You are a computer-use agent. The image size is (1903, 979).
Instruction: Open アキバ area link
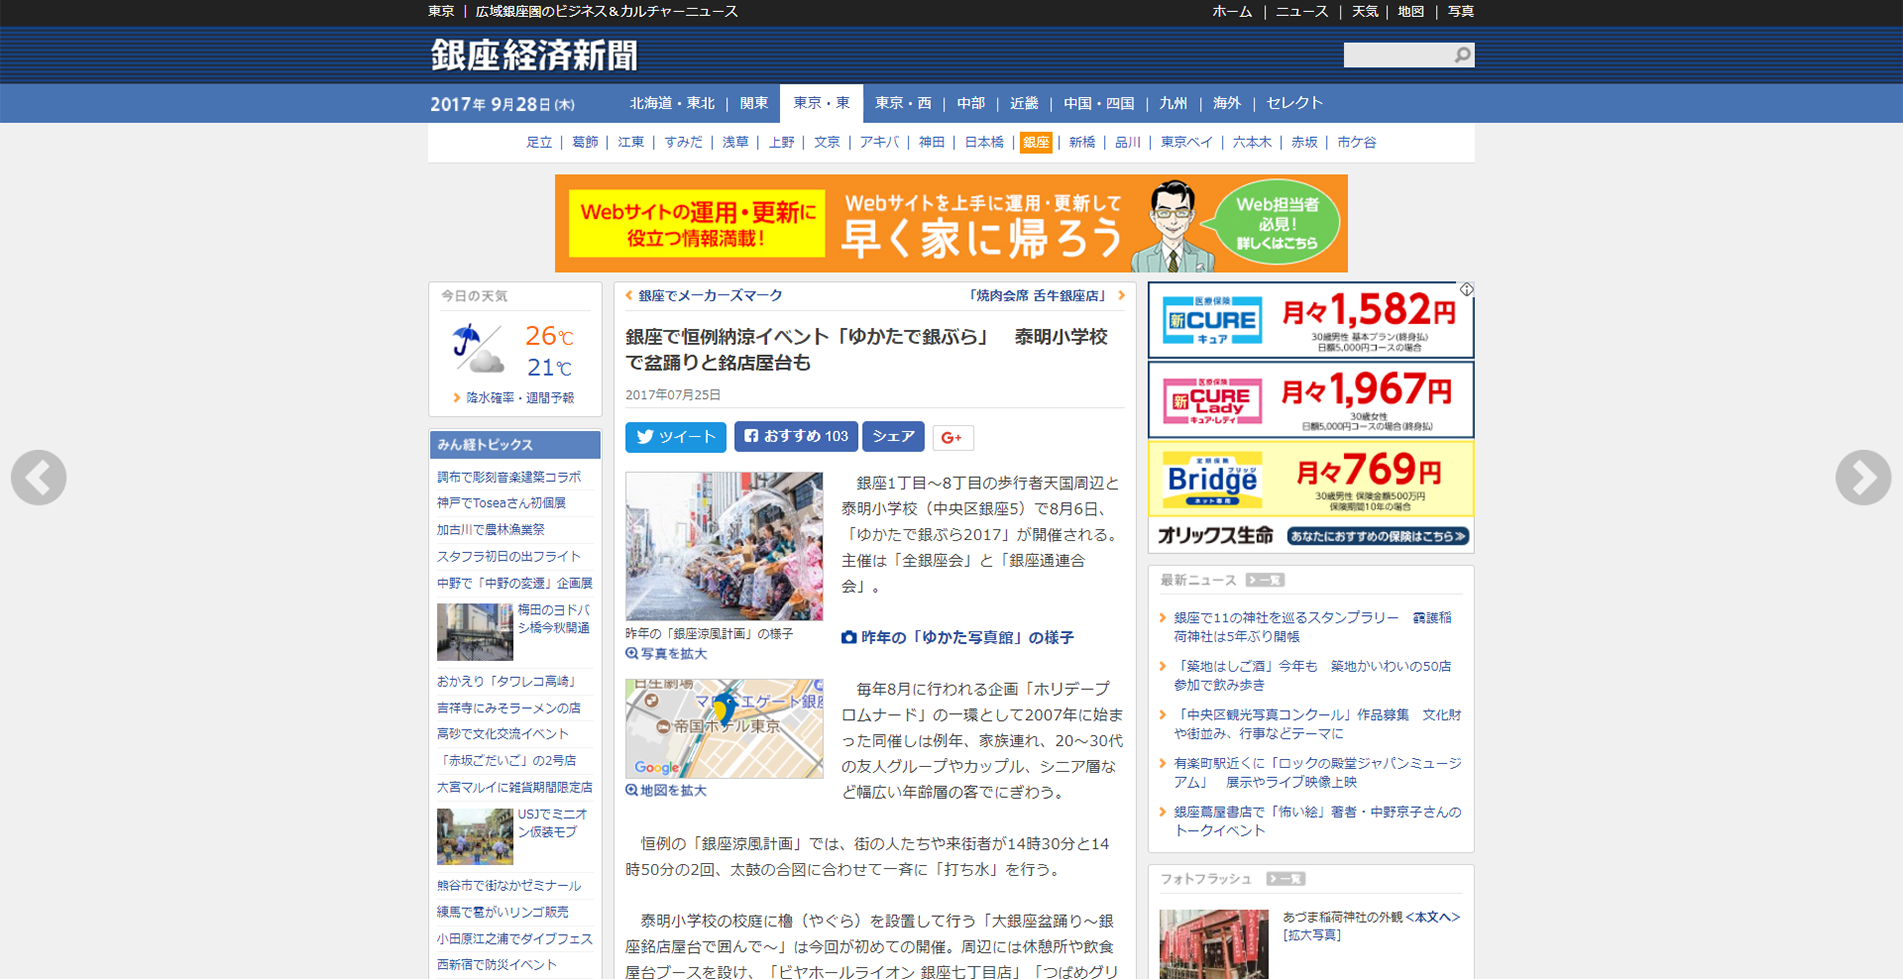point(879,142)
